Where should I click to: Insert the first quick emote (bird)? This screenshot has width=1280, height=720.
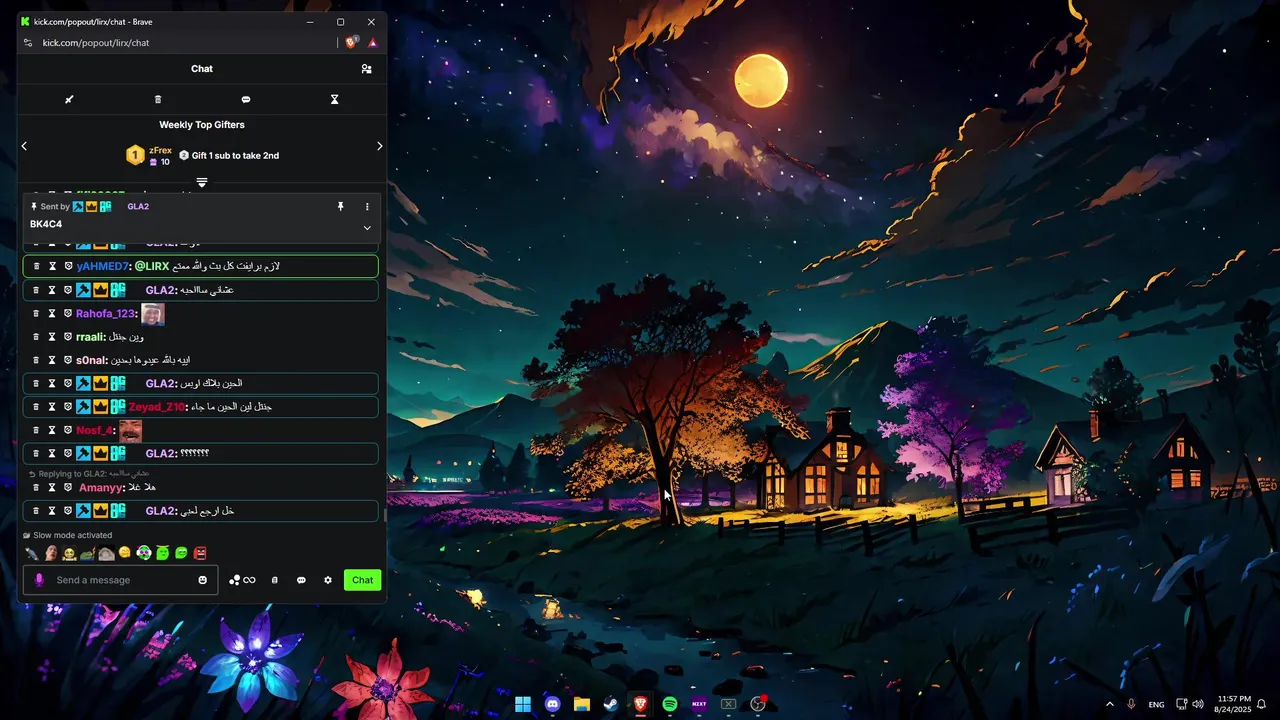[32, 553]
